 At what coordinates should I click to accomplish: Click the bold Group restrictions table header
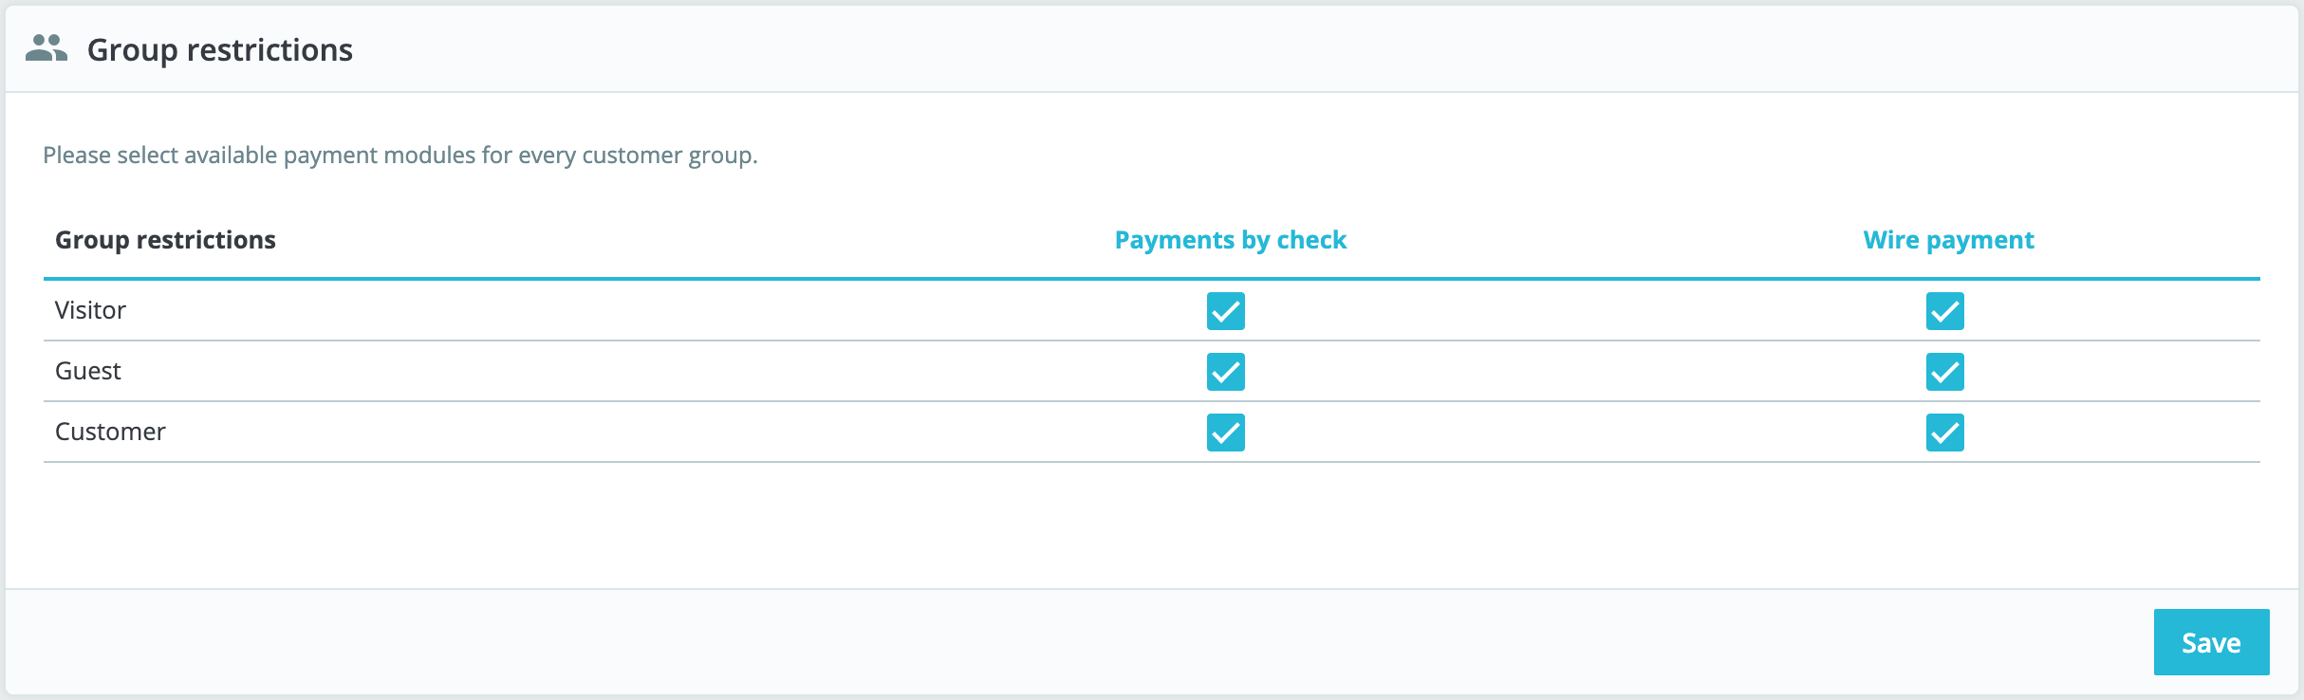(x=165, y=240)
